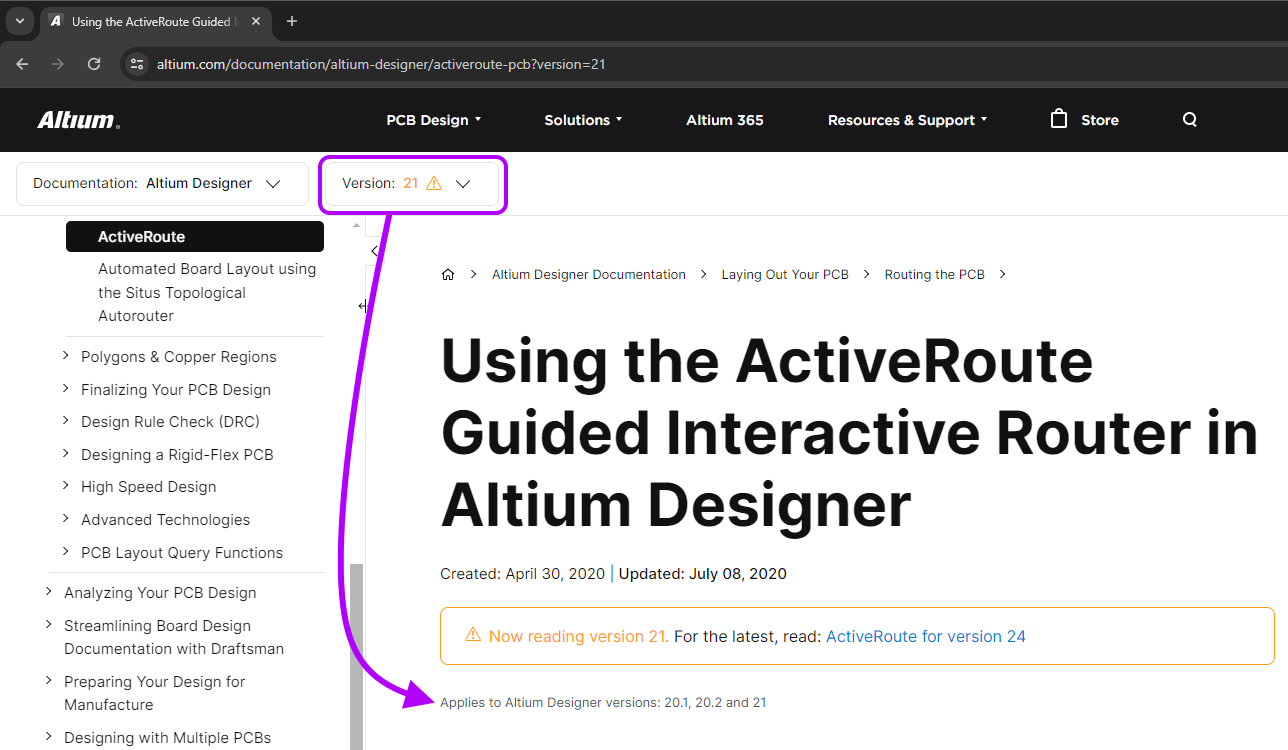Viewport: 1288px width, 750px height.
Task: Click the sidebar scroll-up arrow
Action: point(356,225)
